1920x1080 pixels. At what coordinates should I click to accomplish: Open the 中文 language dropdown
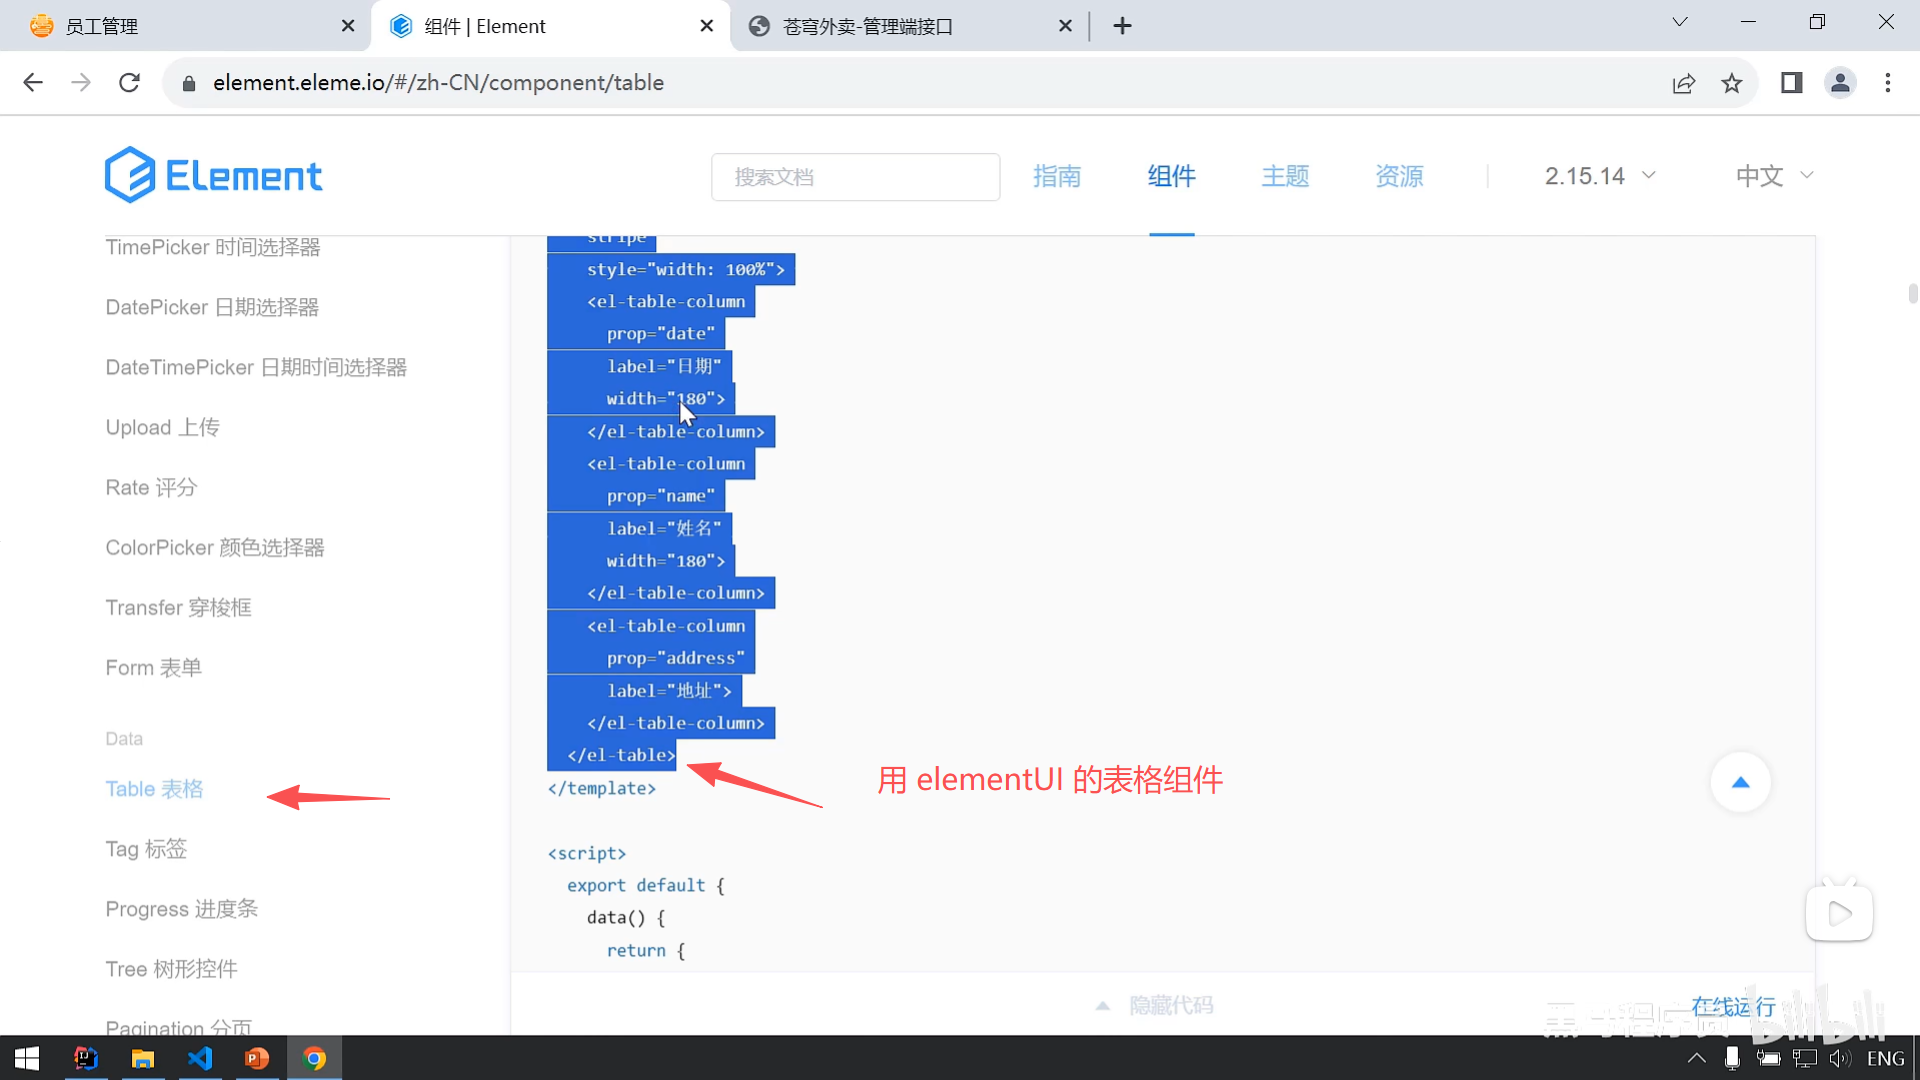click(1774, 176)
